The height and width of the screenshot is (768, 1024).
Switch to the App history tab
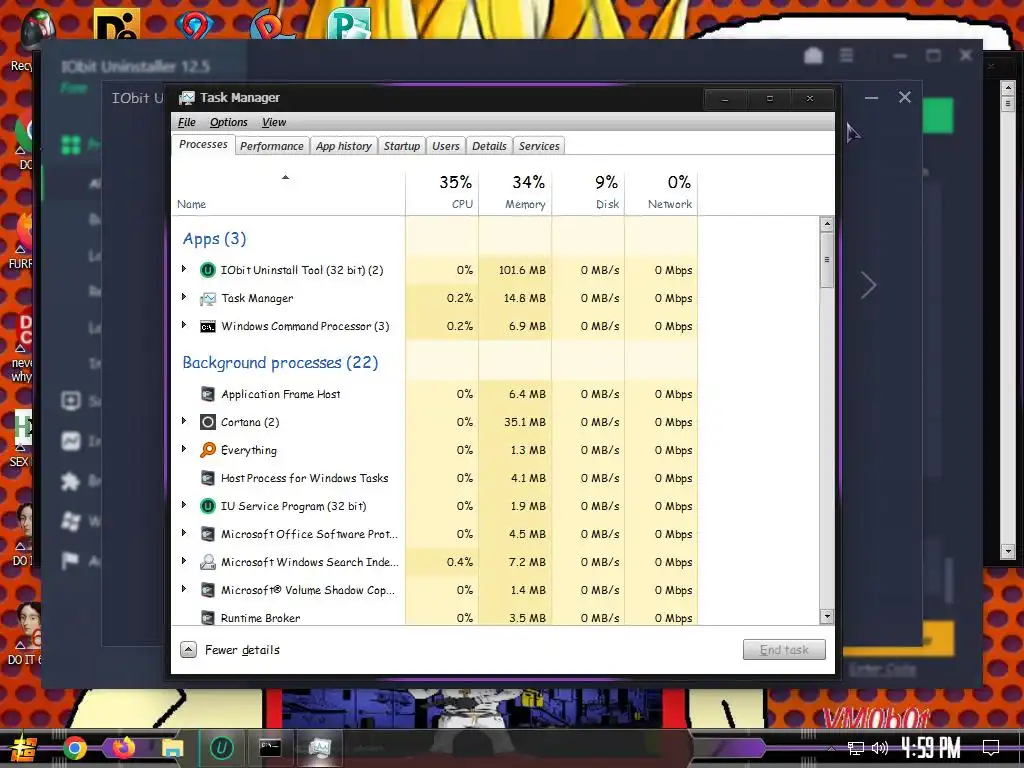pos(344,146)
